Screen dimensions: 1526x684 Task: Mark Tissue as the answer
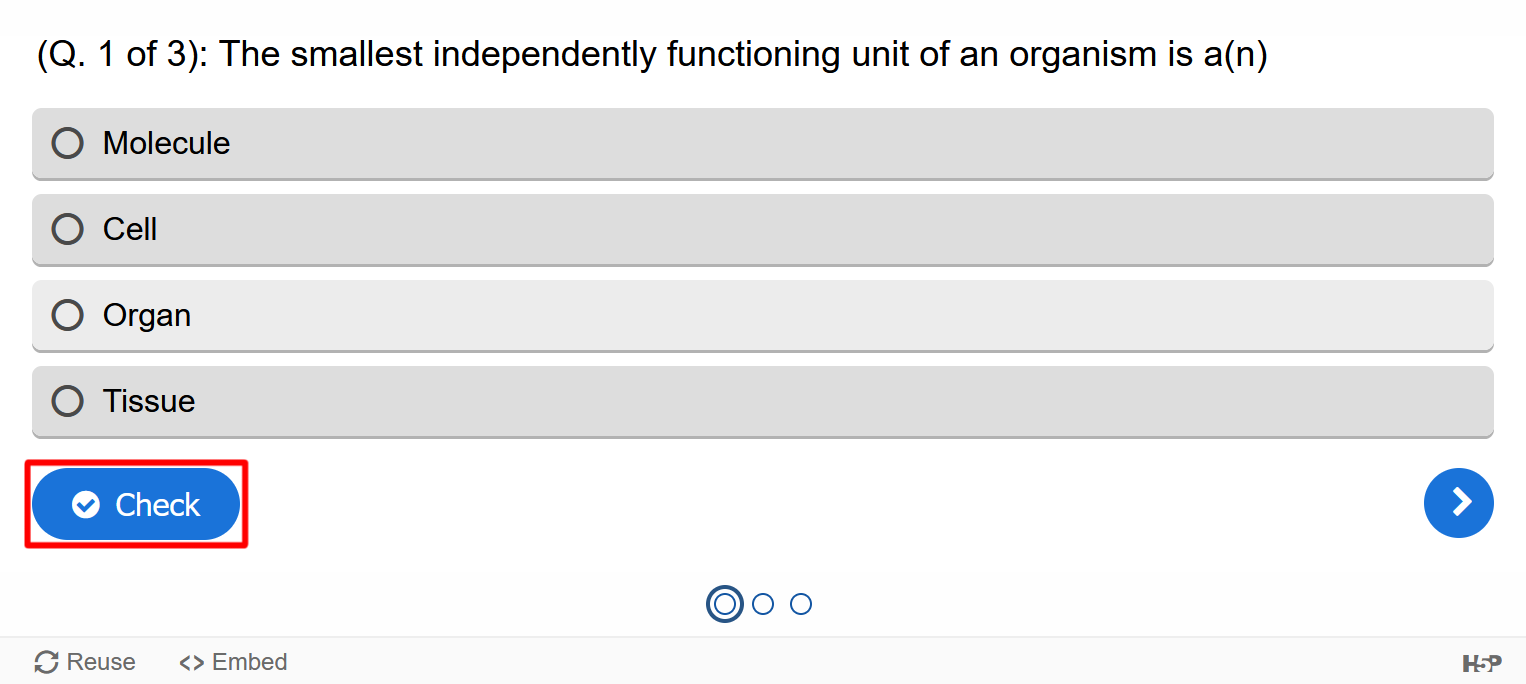67,401
